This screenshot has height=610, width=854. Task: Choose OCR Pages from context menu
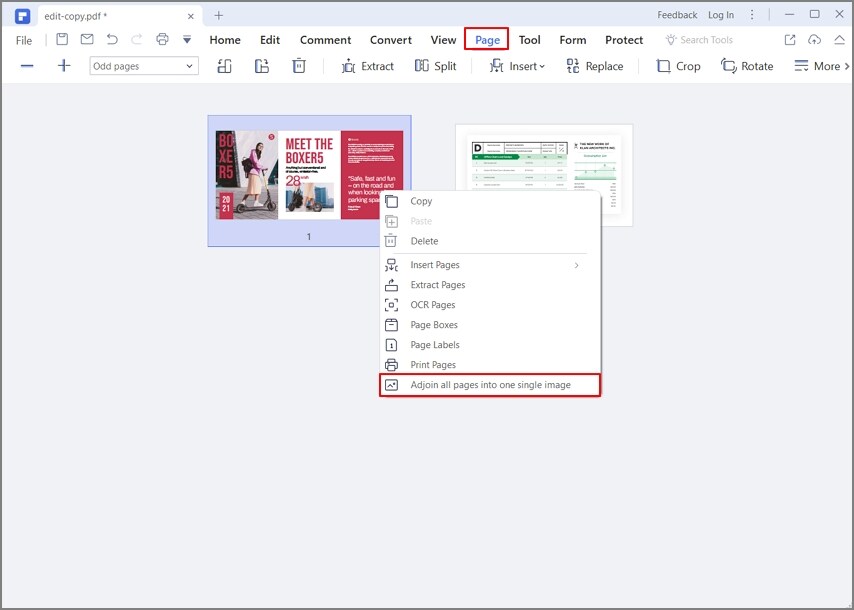click(x=432, y=305)
